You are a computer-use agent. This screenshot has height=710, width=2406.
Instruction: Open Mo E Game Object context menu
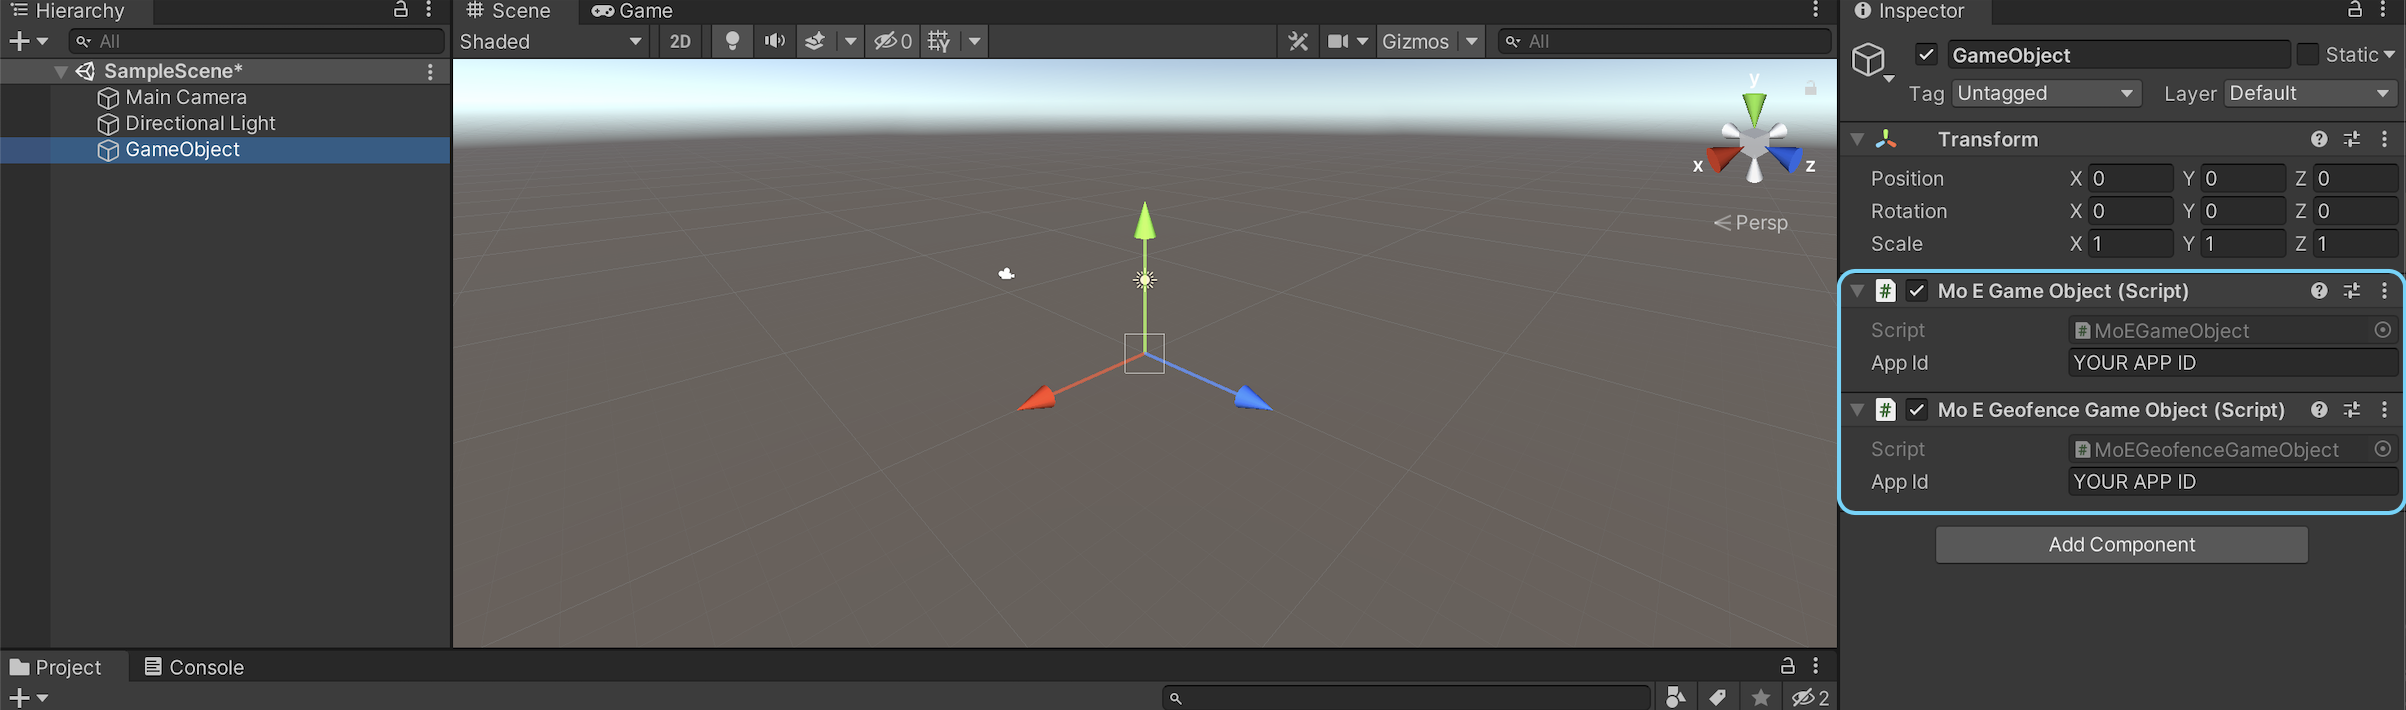[2385, 291]
